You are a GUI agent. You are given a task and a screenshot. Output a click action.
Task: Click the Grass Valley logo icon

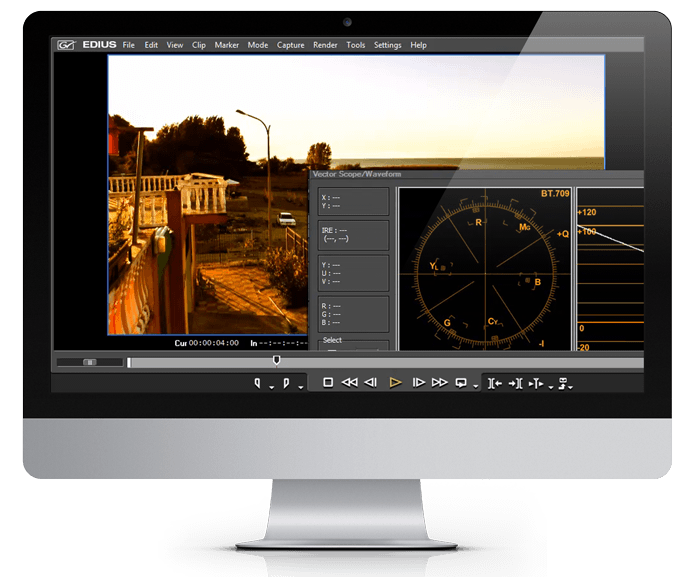pyautogui.click(x=65, y=45)
